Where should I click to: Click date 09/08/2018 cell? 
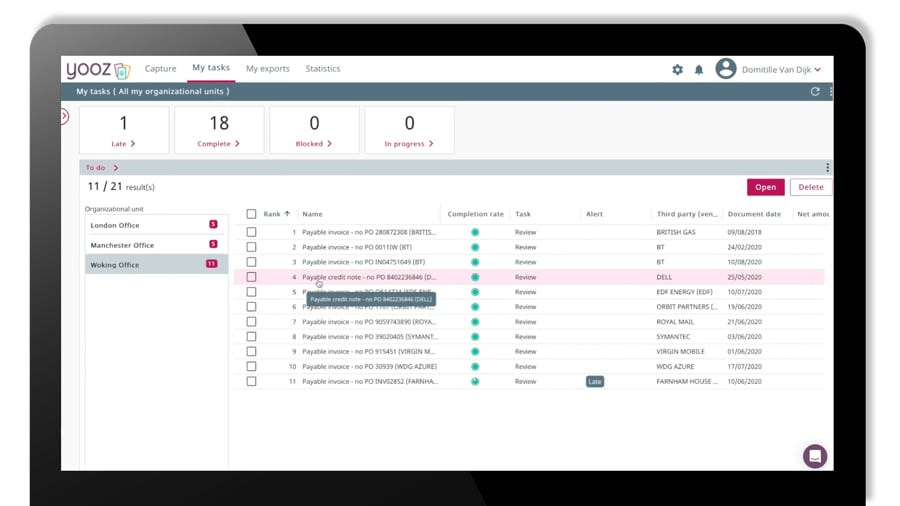744,232
